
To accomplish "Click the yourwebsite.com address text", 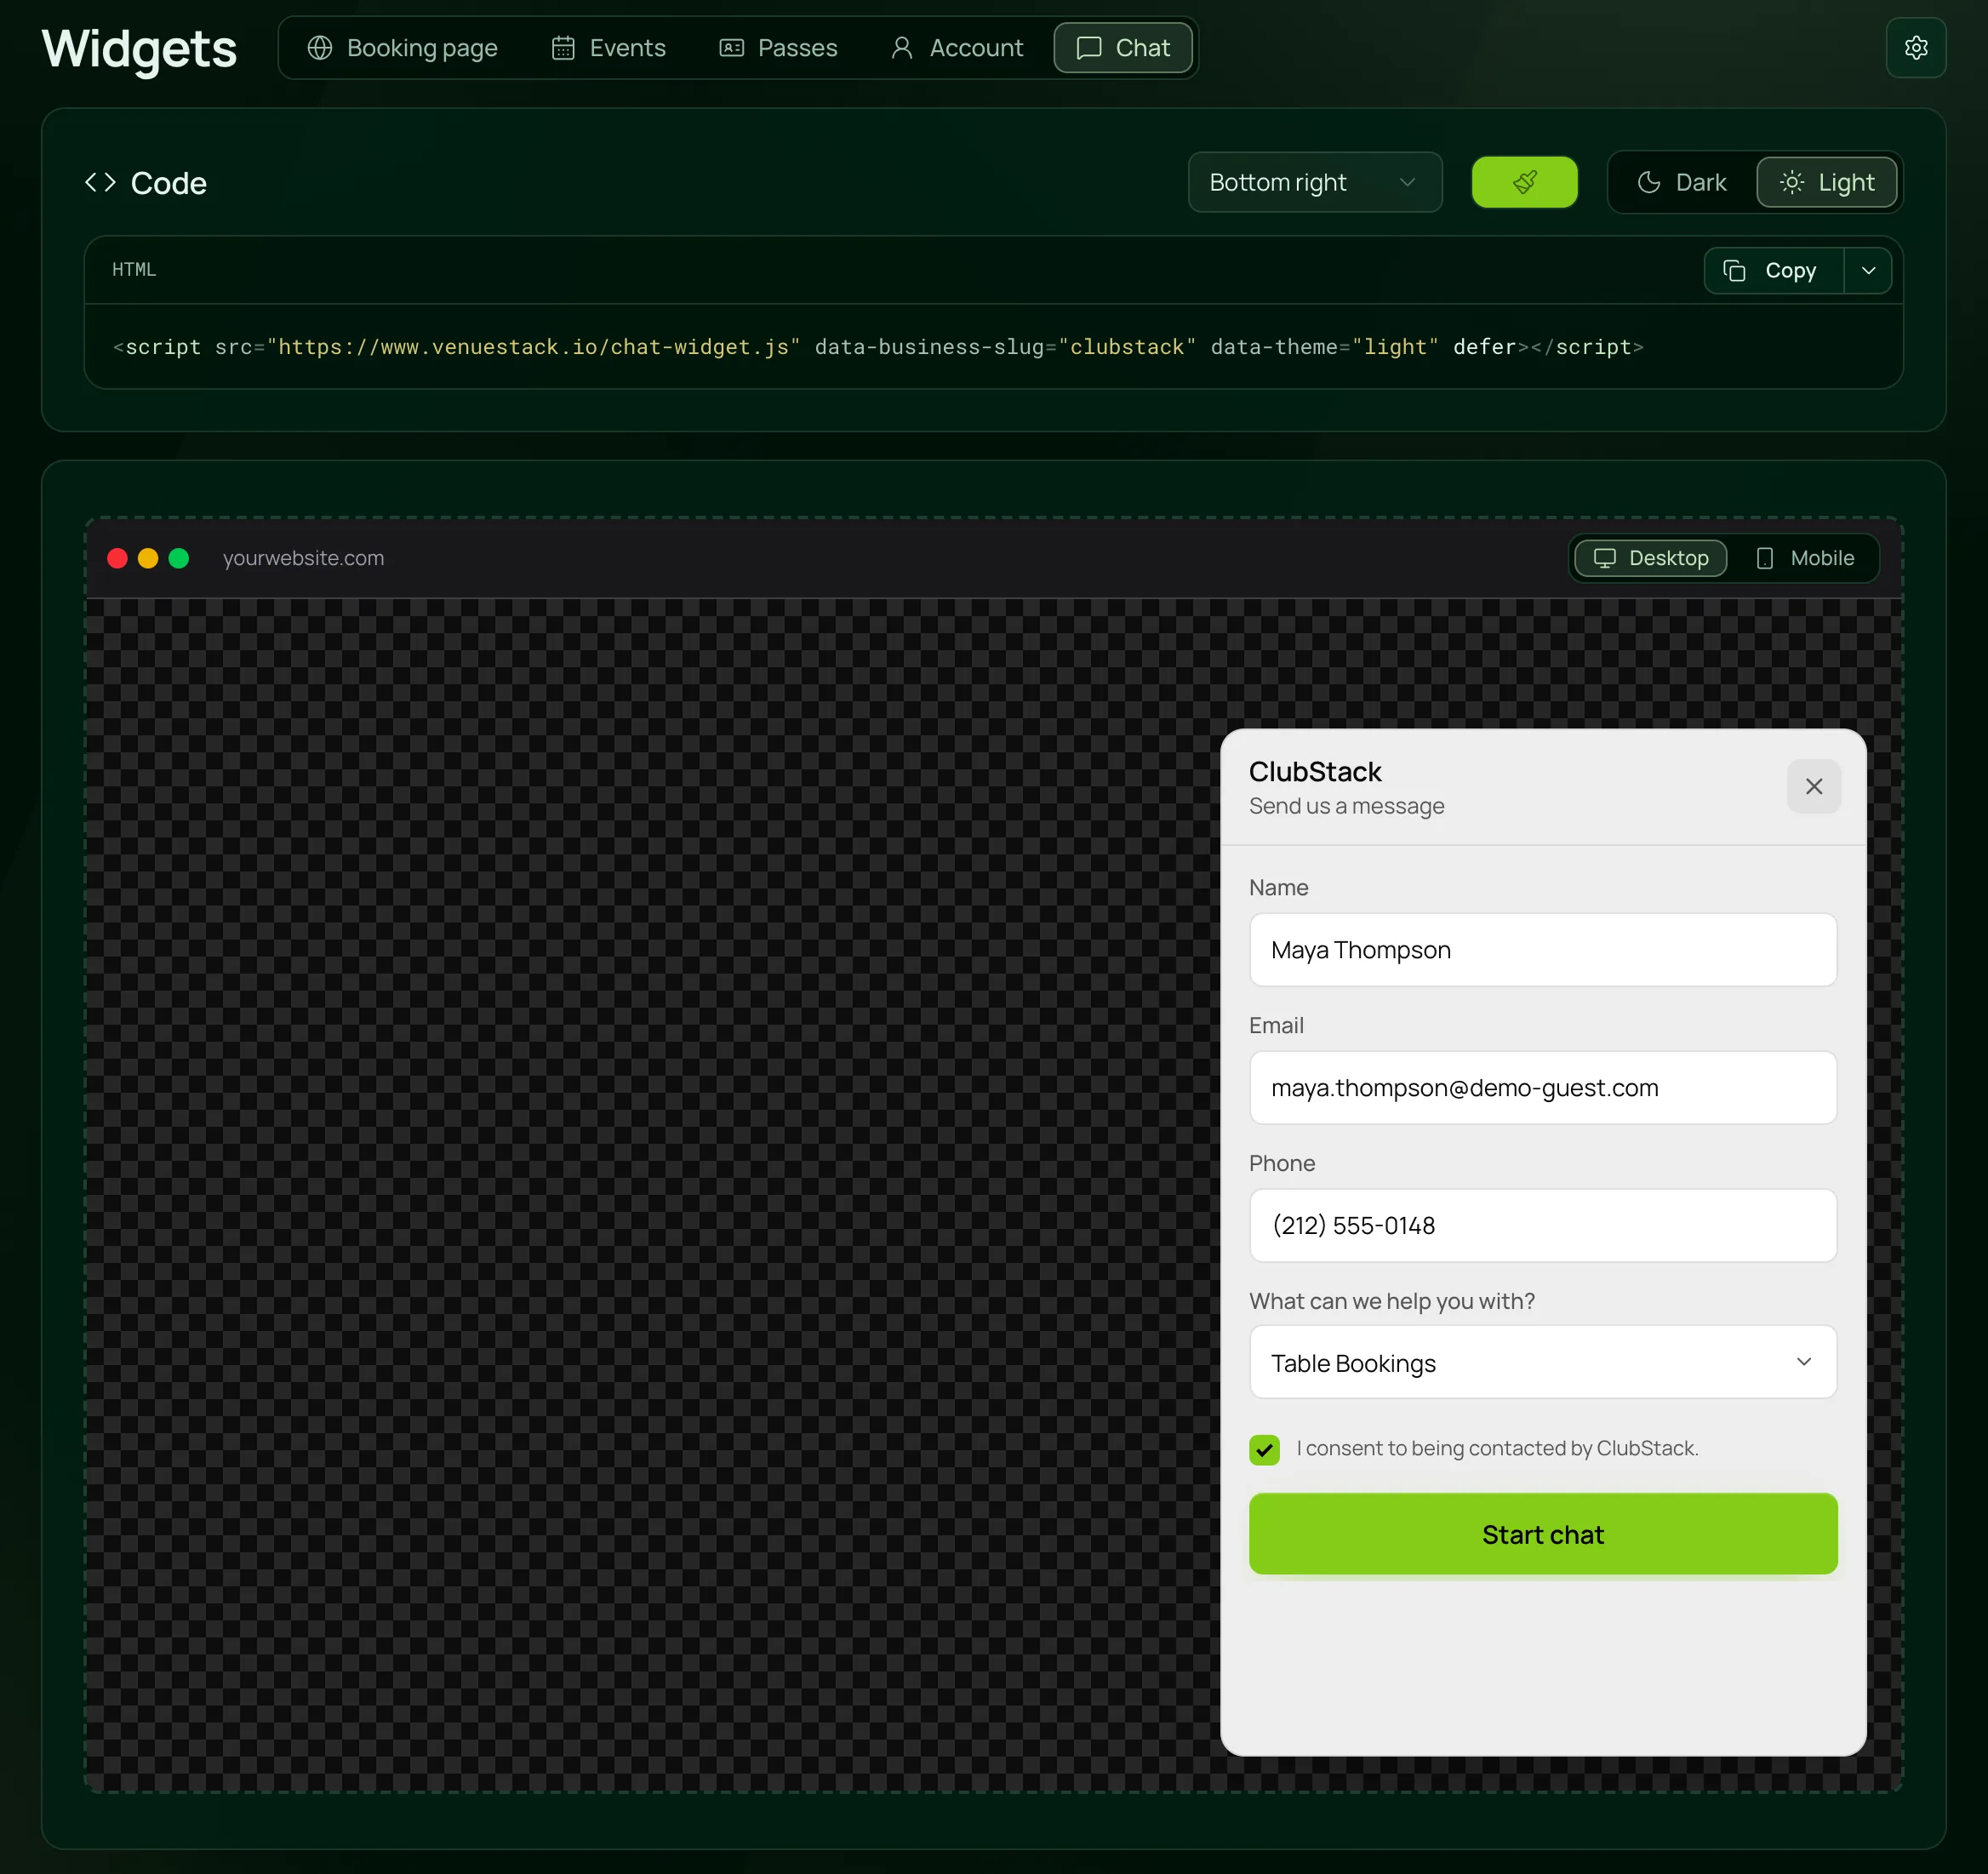I will click(303, 558).
